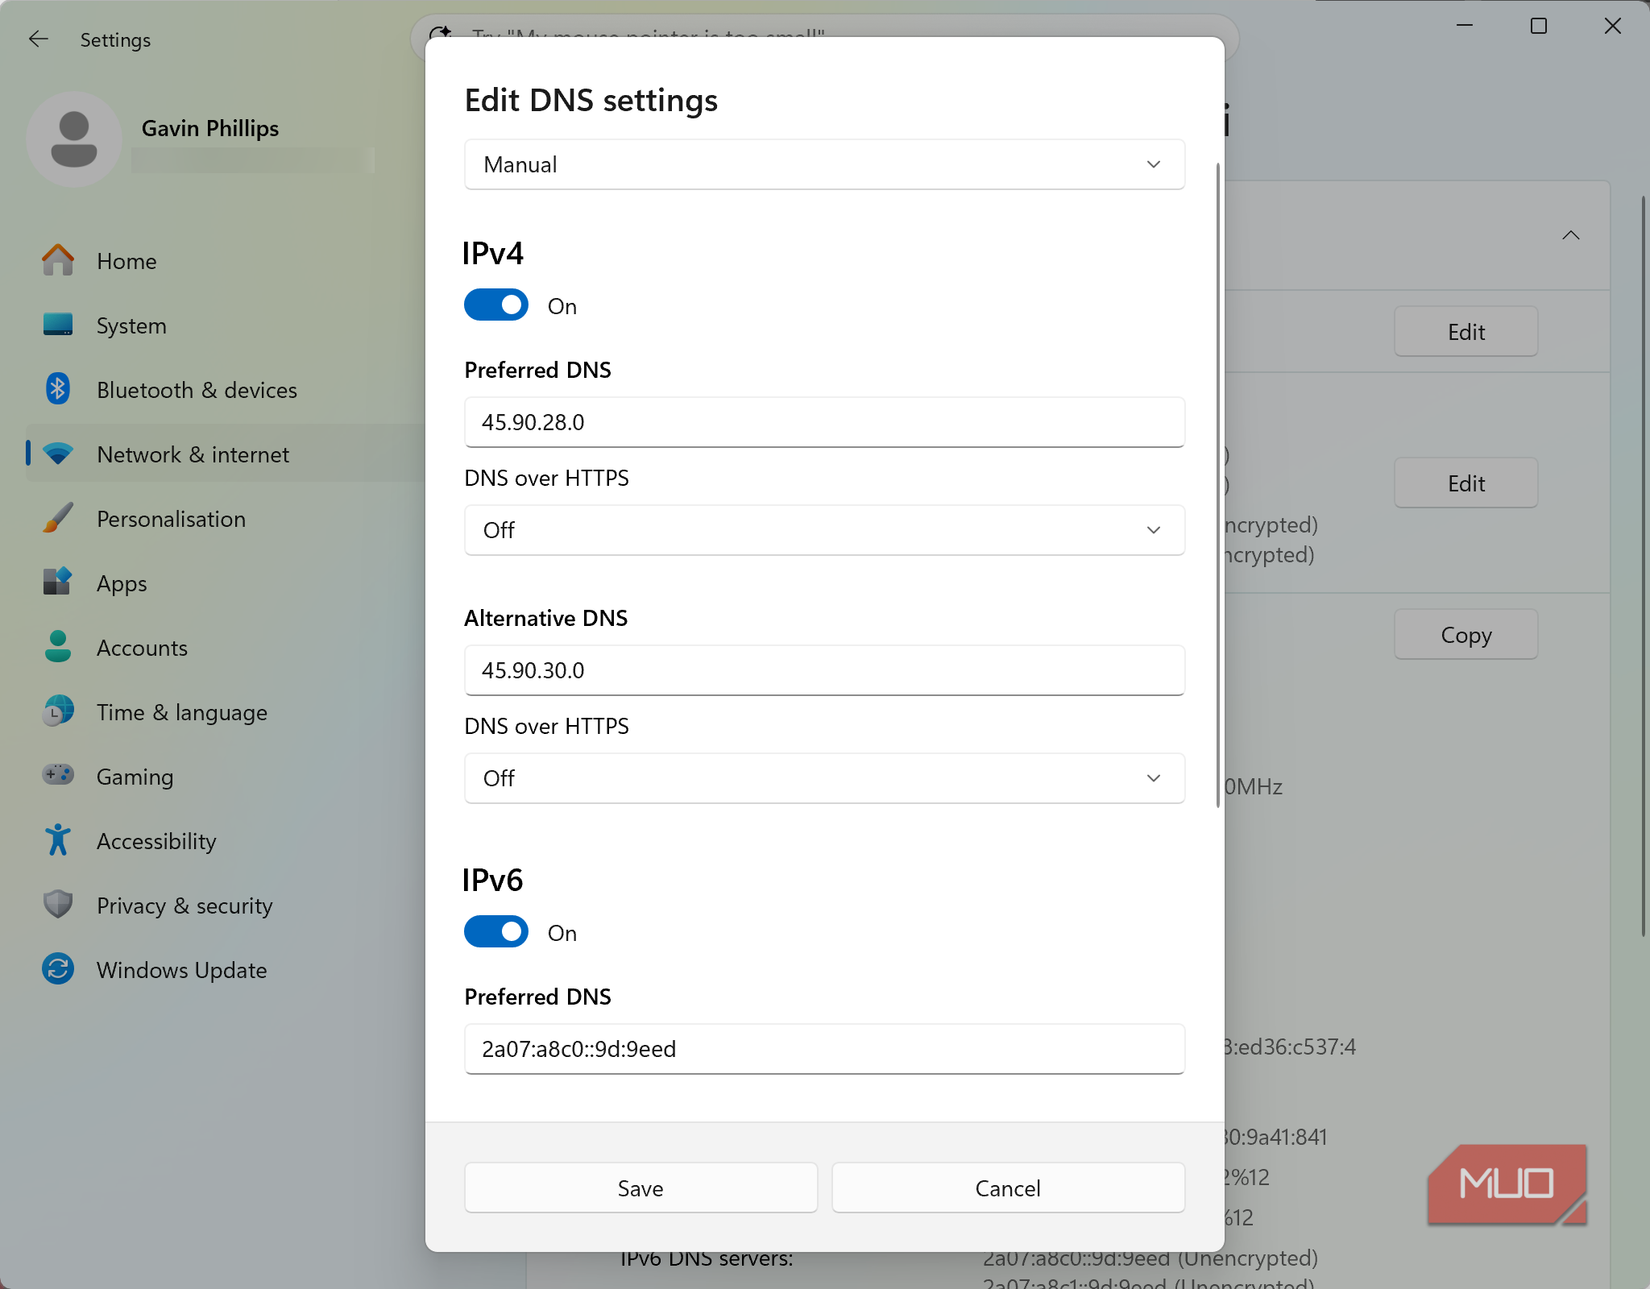The height and width of the screenshot is (1289, 1650).
Task: Click the Bluetooth & devices icon
Action: [x=58, y=389]
